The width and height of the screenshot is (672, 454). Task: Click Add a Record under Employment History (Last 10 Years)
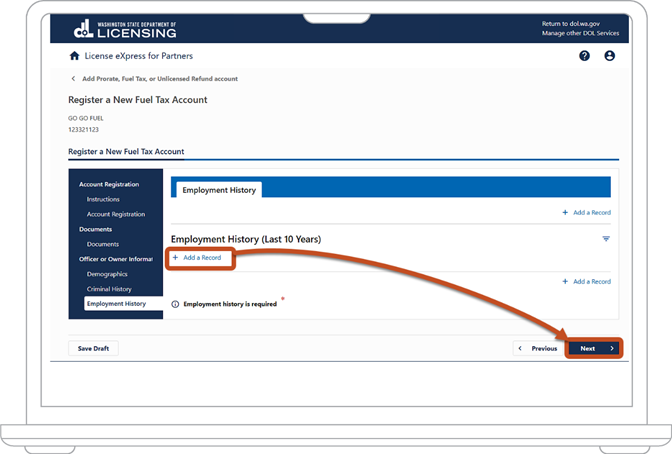pyautogui.click(x=197, y=258)
